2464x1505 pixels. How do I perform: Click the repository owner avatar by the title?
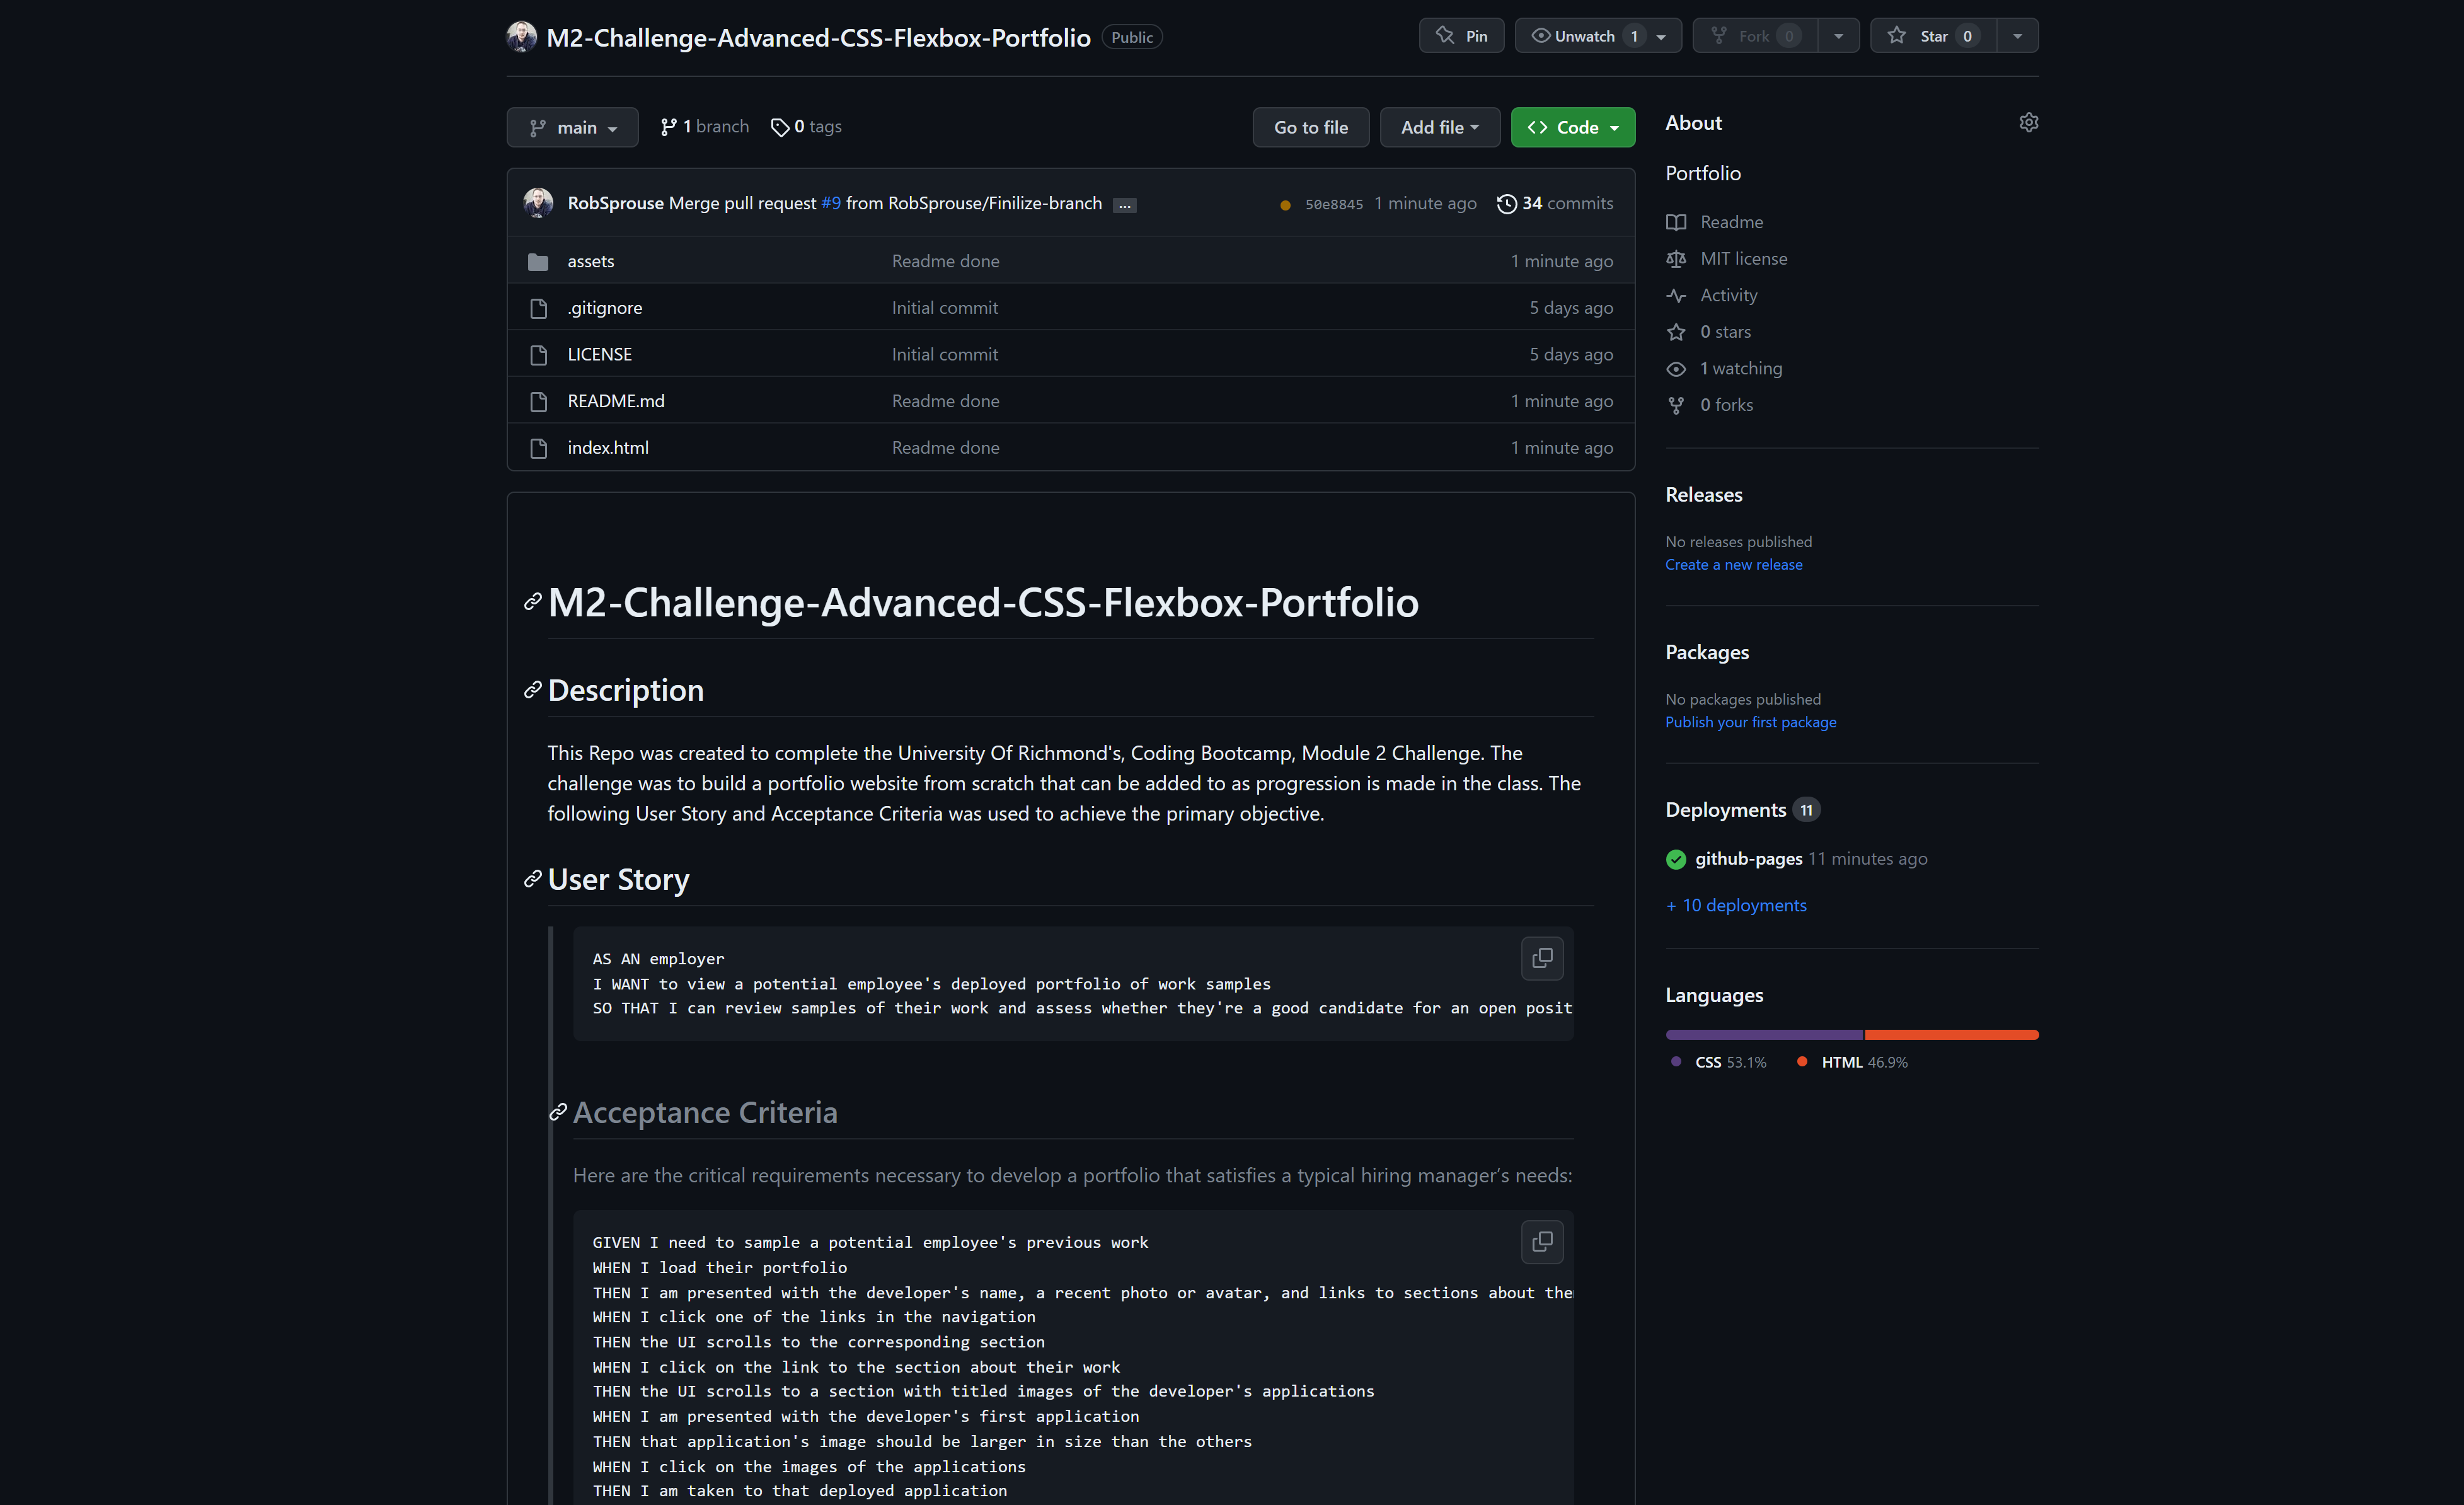pyautogui.click(x=521, y=37)
